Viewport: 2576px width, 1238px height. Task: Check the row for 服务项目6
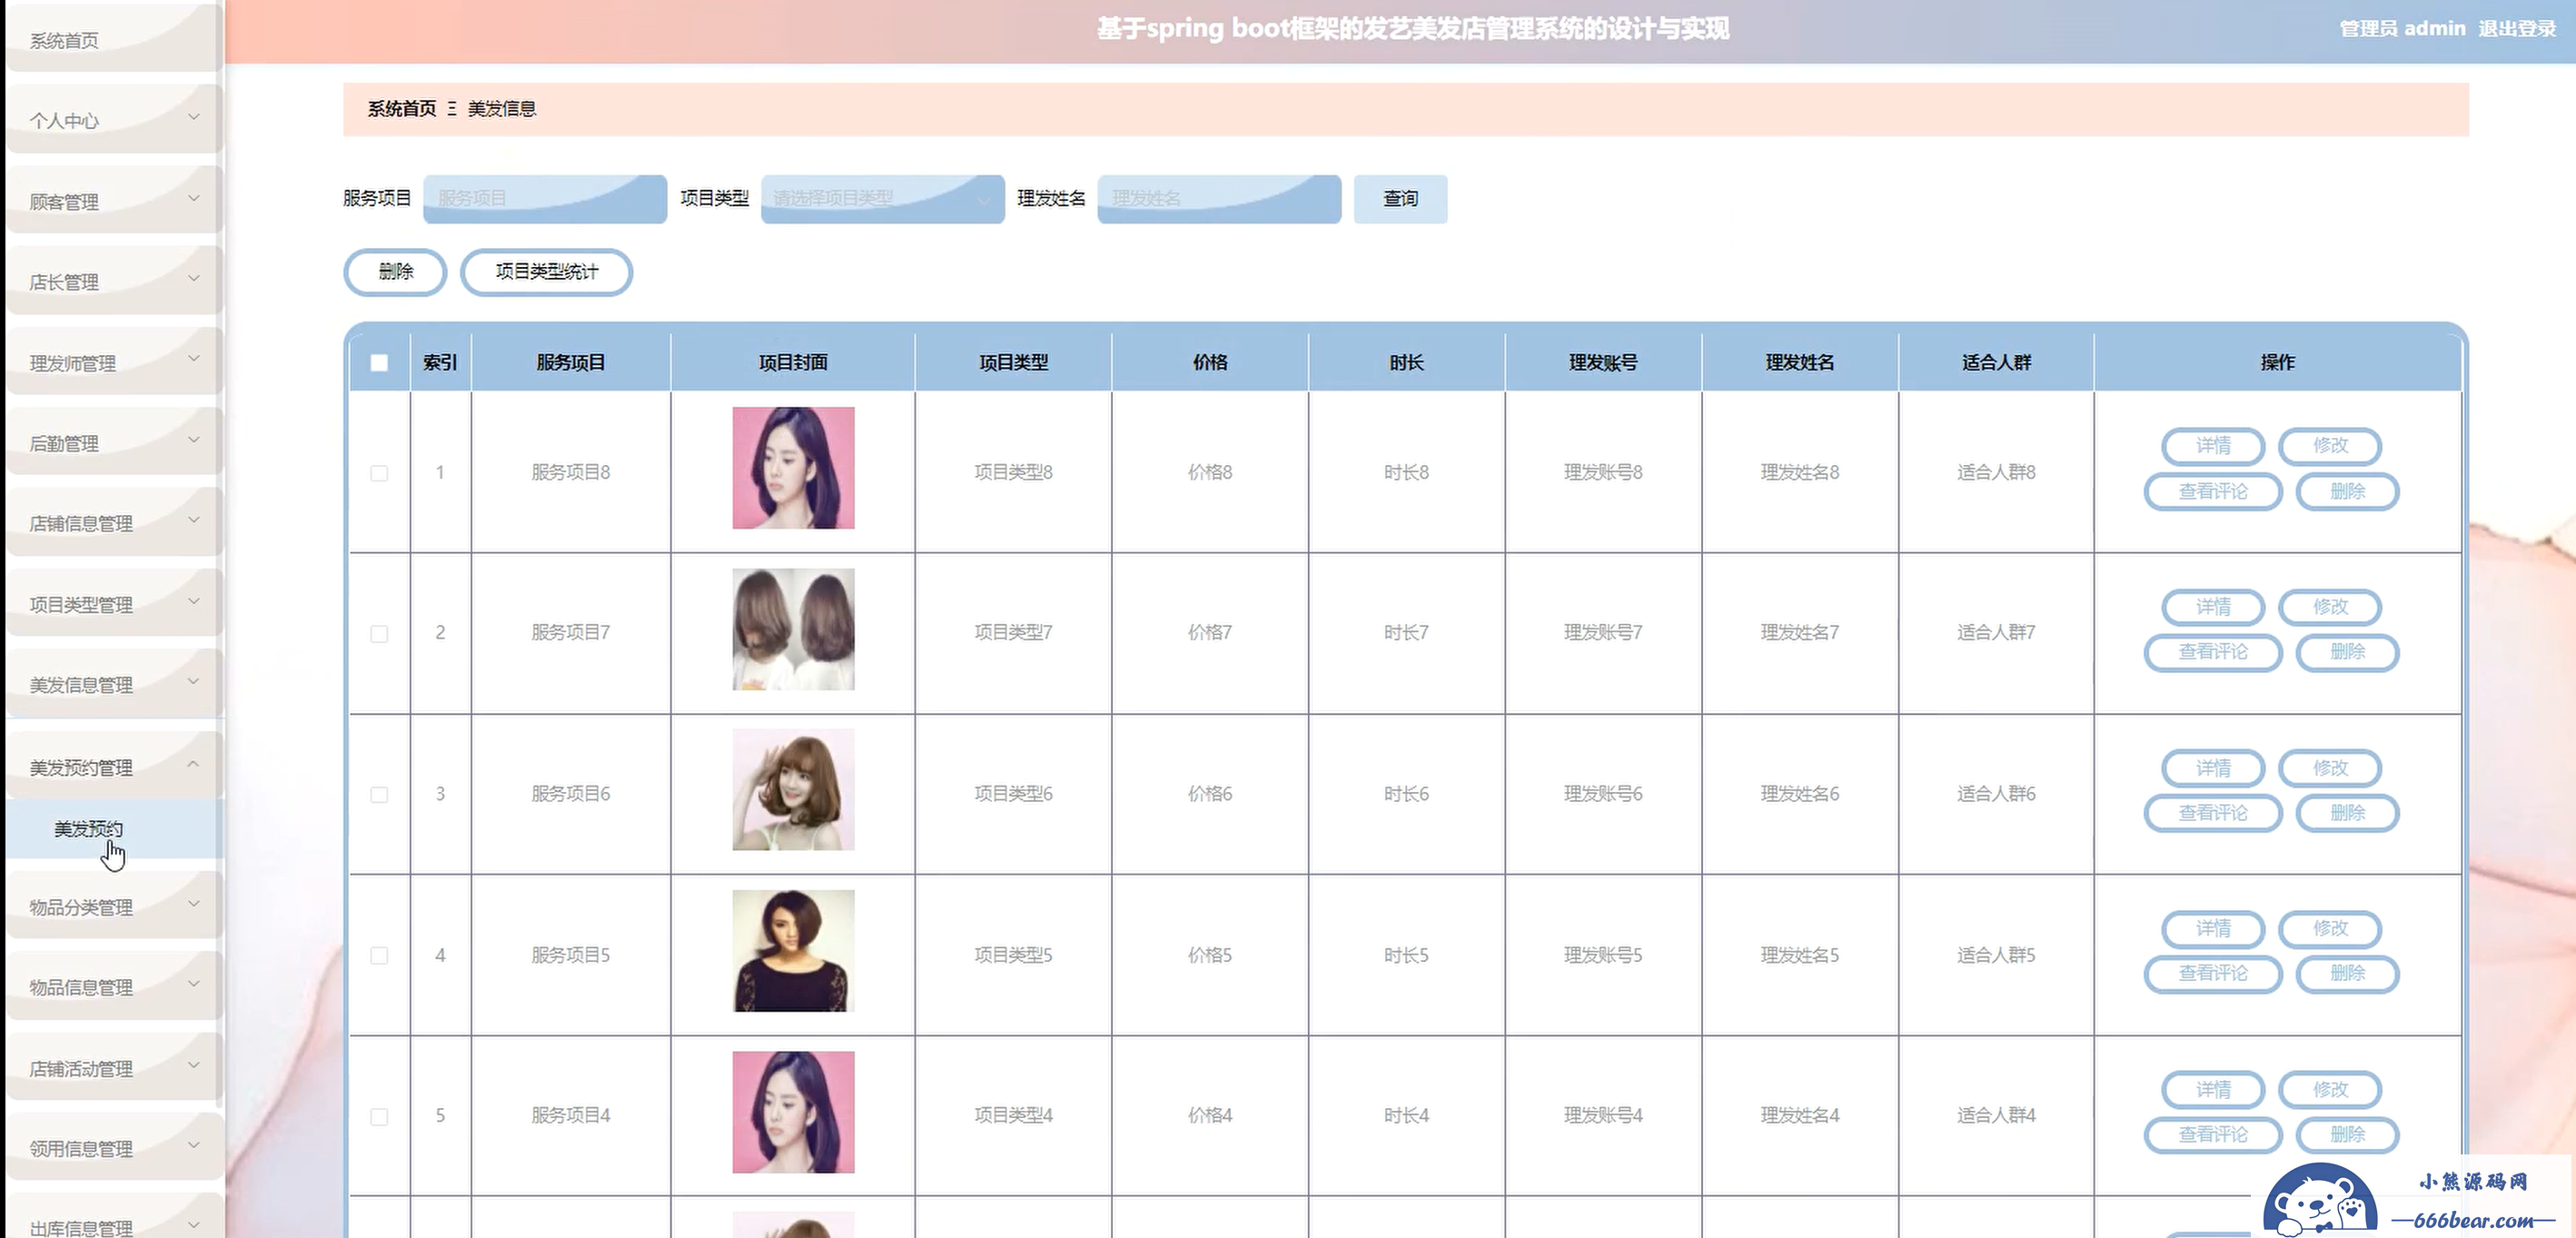(379, 795)
